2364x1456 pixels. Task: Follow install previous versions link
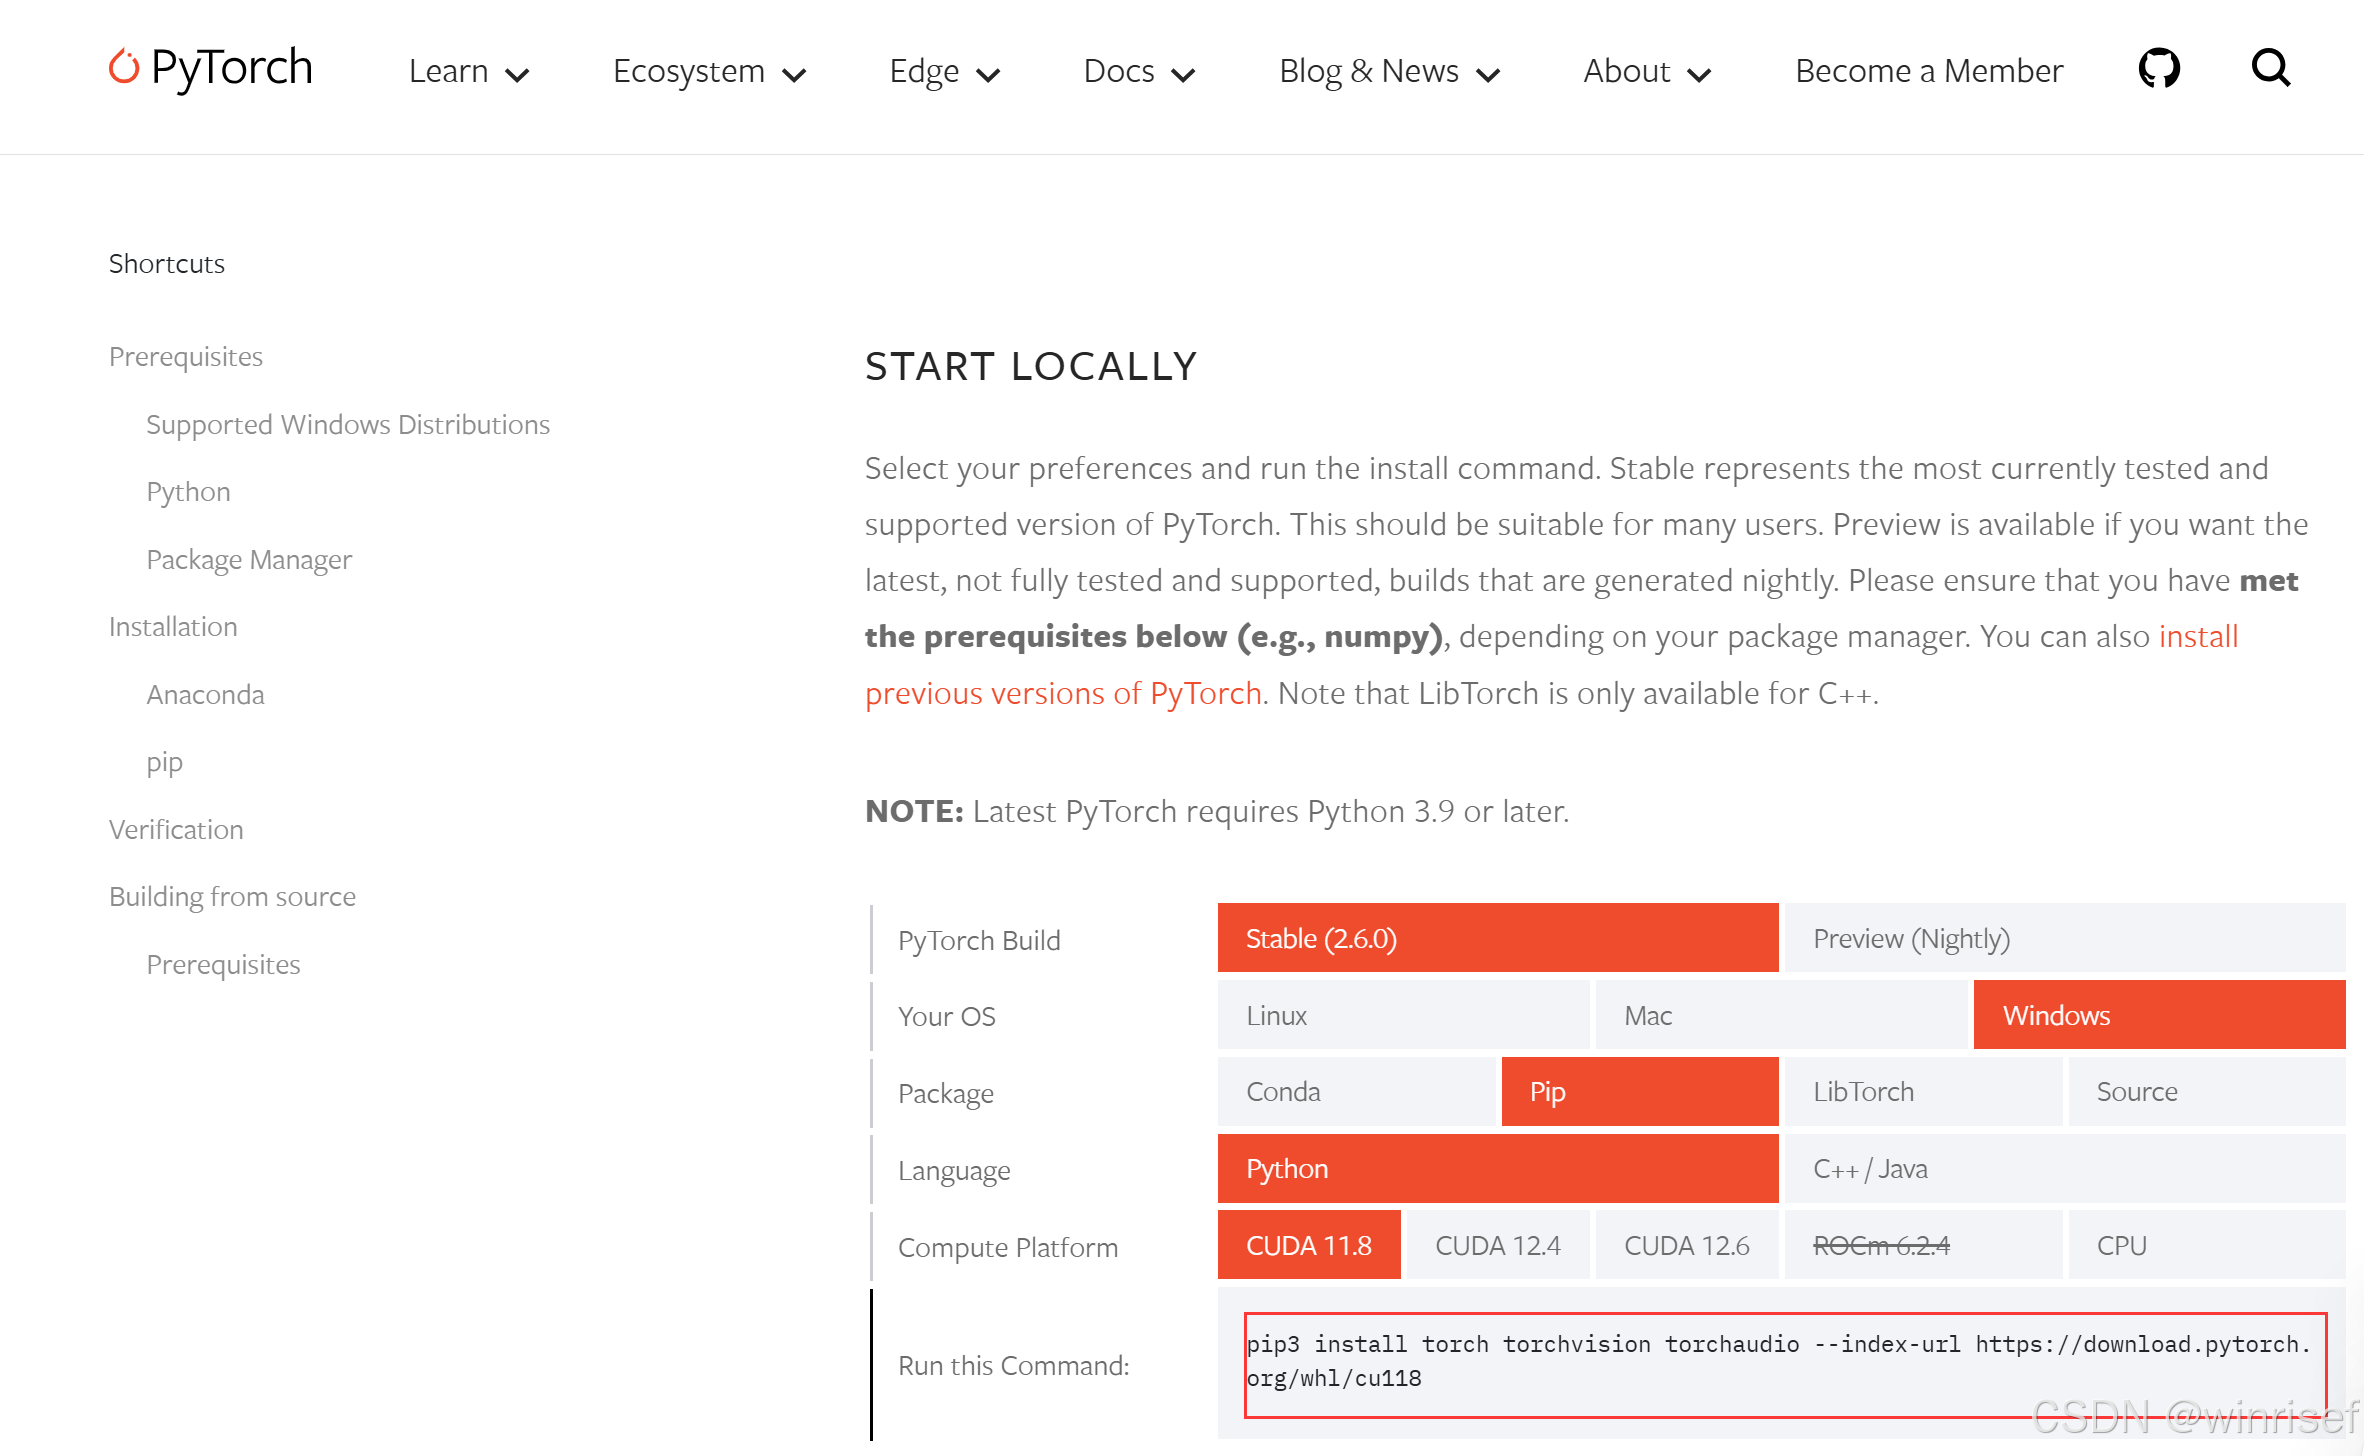[x=1062, y=693]
